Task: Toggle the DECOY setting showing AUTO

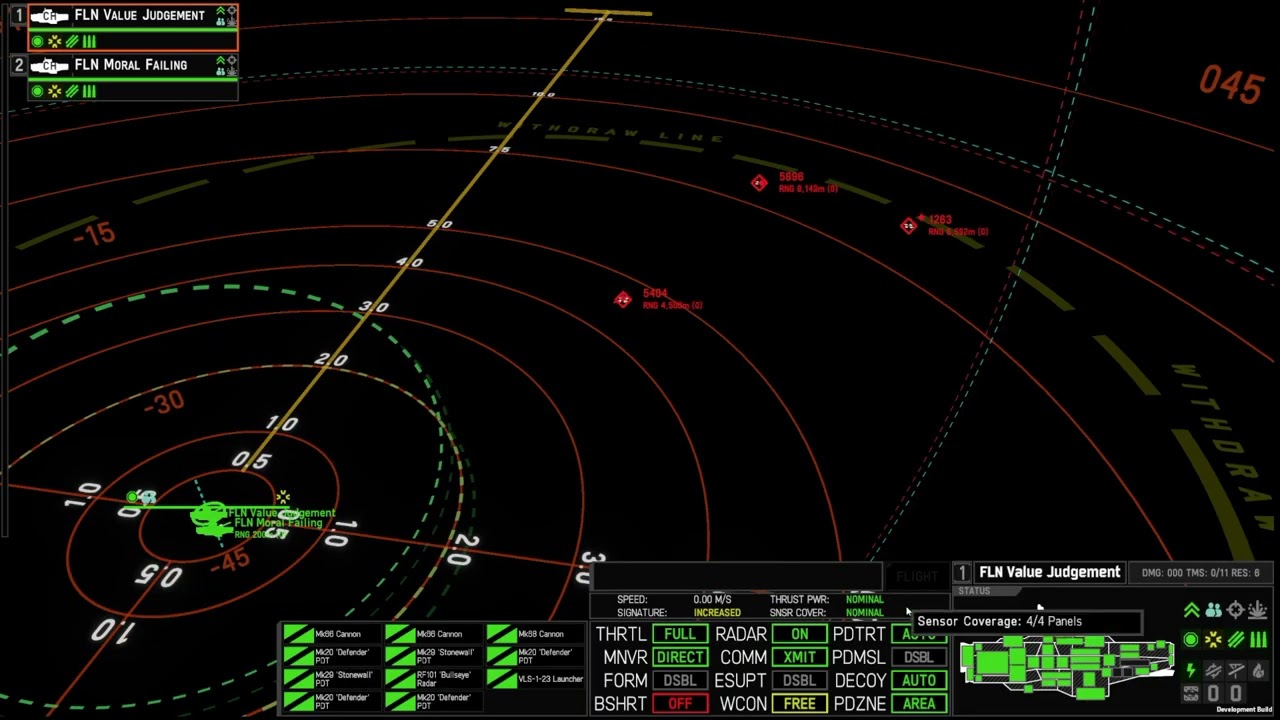Action: click(x=918, y=681)
